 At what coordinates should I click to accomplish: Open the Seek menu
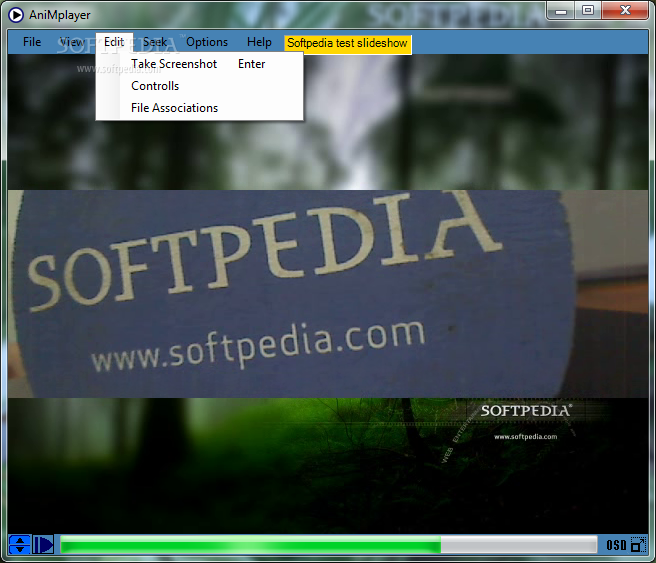pyautogui.click(x=155, y=42)
